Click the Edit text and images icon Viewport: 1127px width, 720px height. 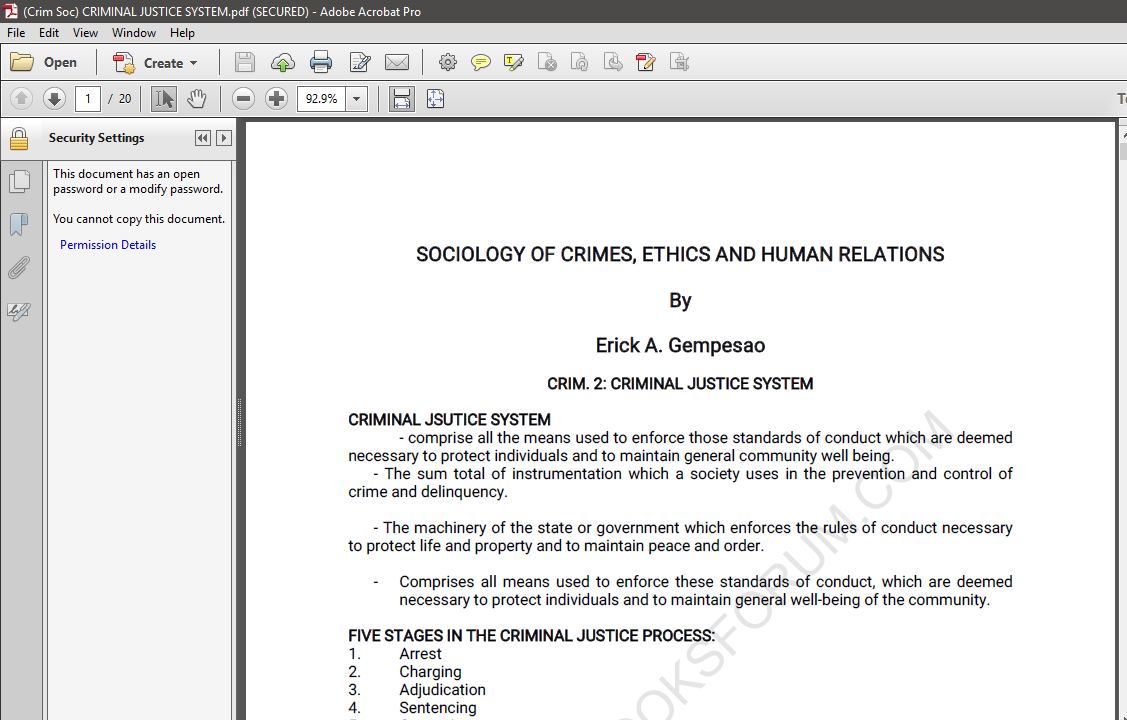coord(359,63)
